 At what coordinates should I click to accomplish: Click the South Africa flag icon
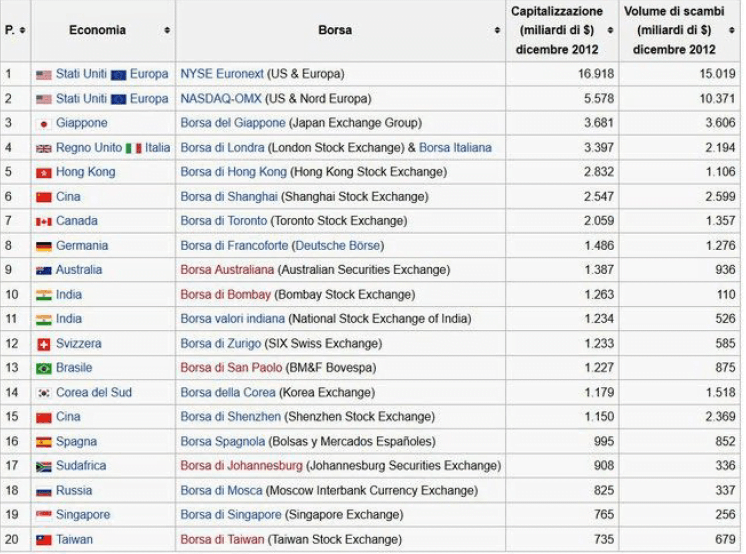(x=44, y=466)
